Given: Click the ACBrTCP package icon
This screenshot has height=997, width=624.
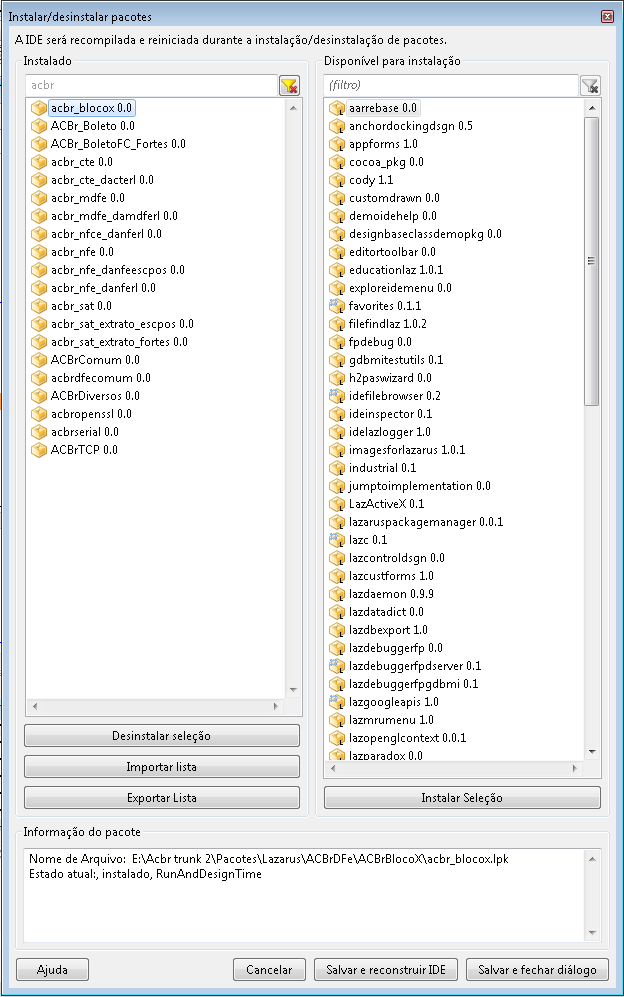Looking at the screenshot, I should (39, 450).
